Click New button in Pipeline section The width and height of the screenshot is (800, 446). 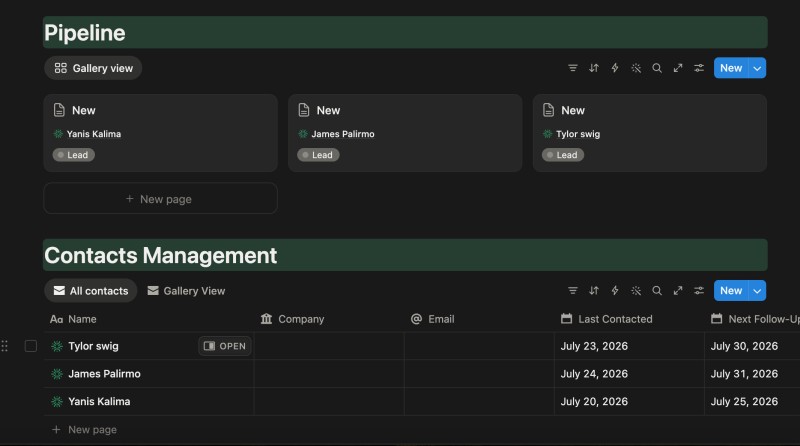pos(731,68)
